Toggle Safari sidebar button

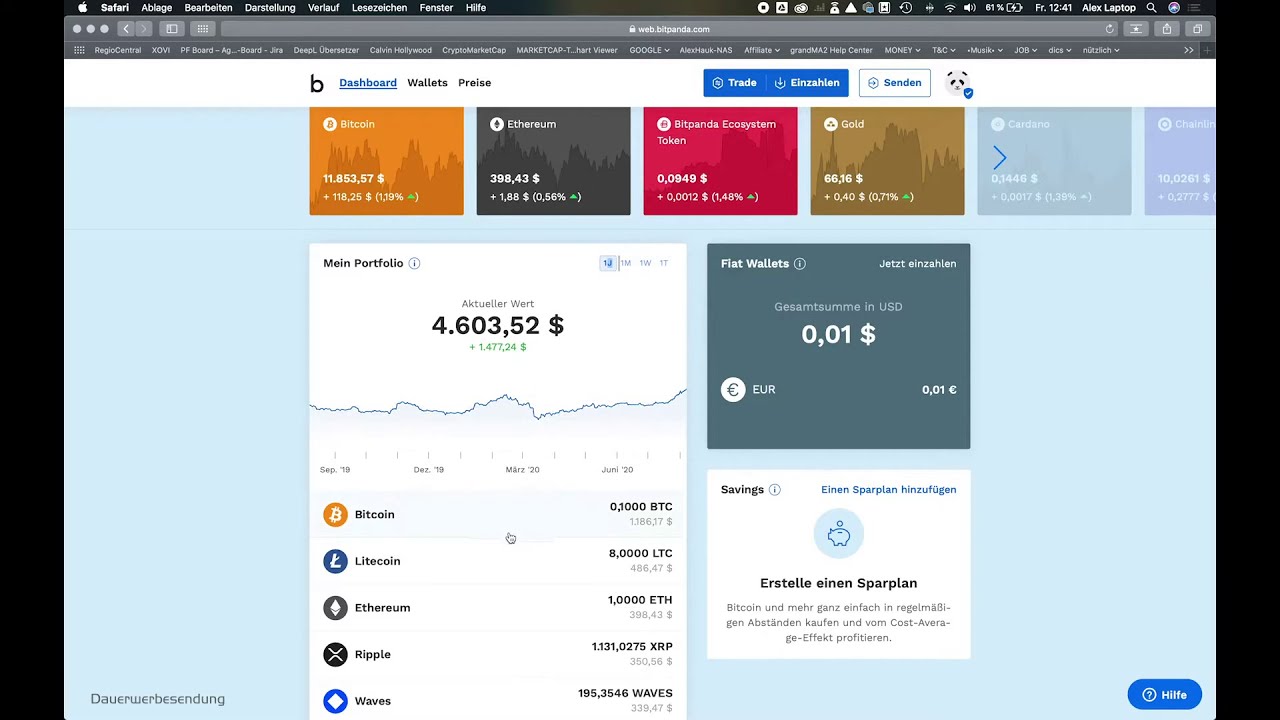[x=172, y=29]
